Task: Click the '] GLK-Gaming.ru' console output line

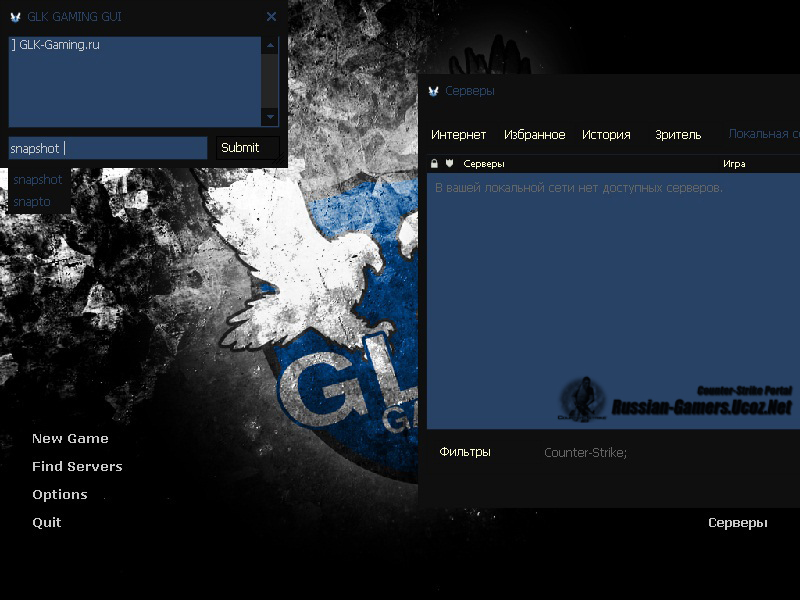Action: 55,45
